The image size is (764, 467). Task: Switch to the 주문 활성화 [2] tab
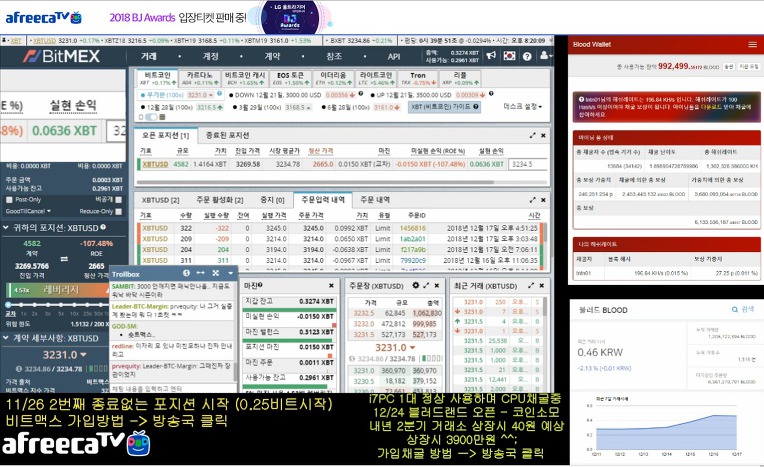point(219,200)
